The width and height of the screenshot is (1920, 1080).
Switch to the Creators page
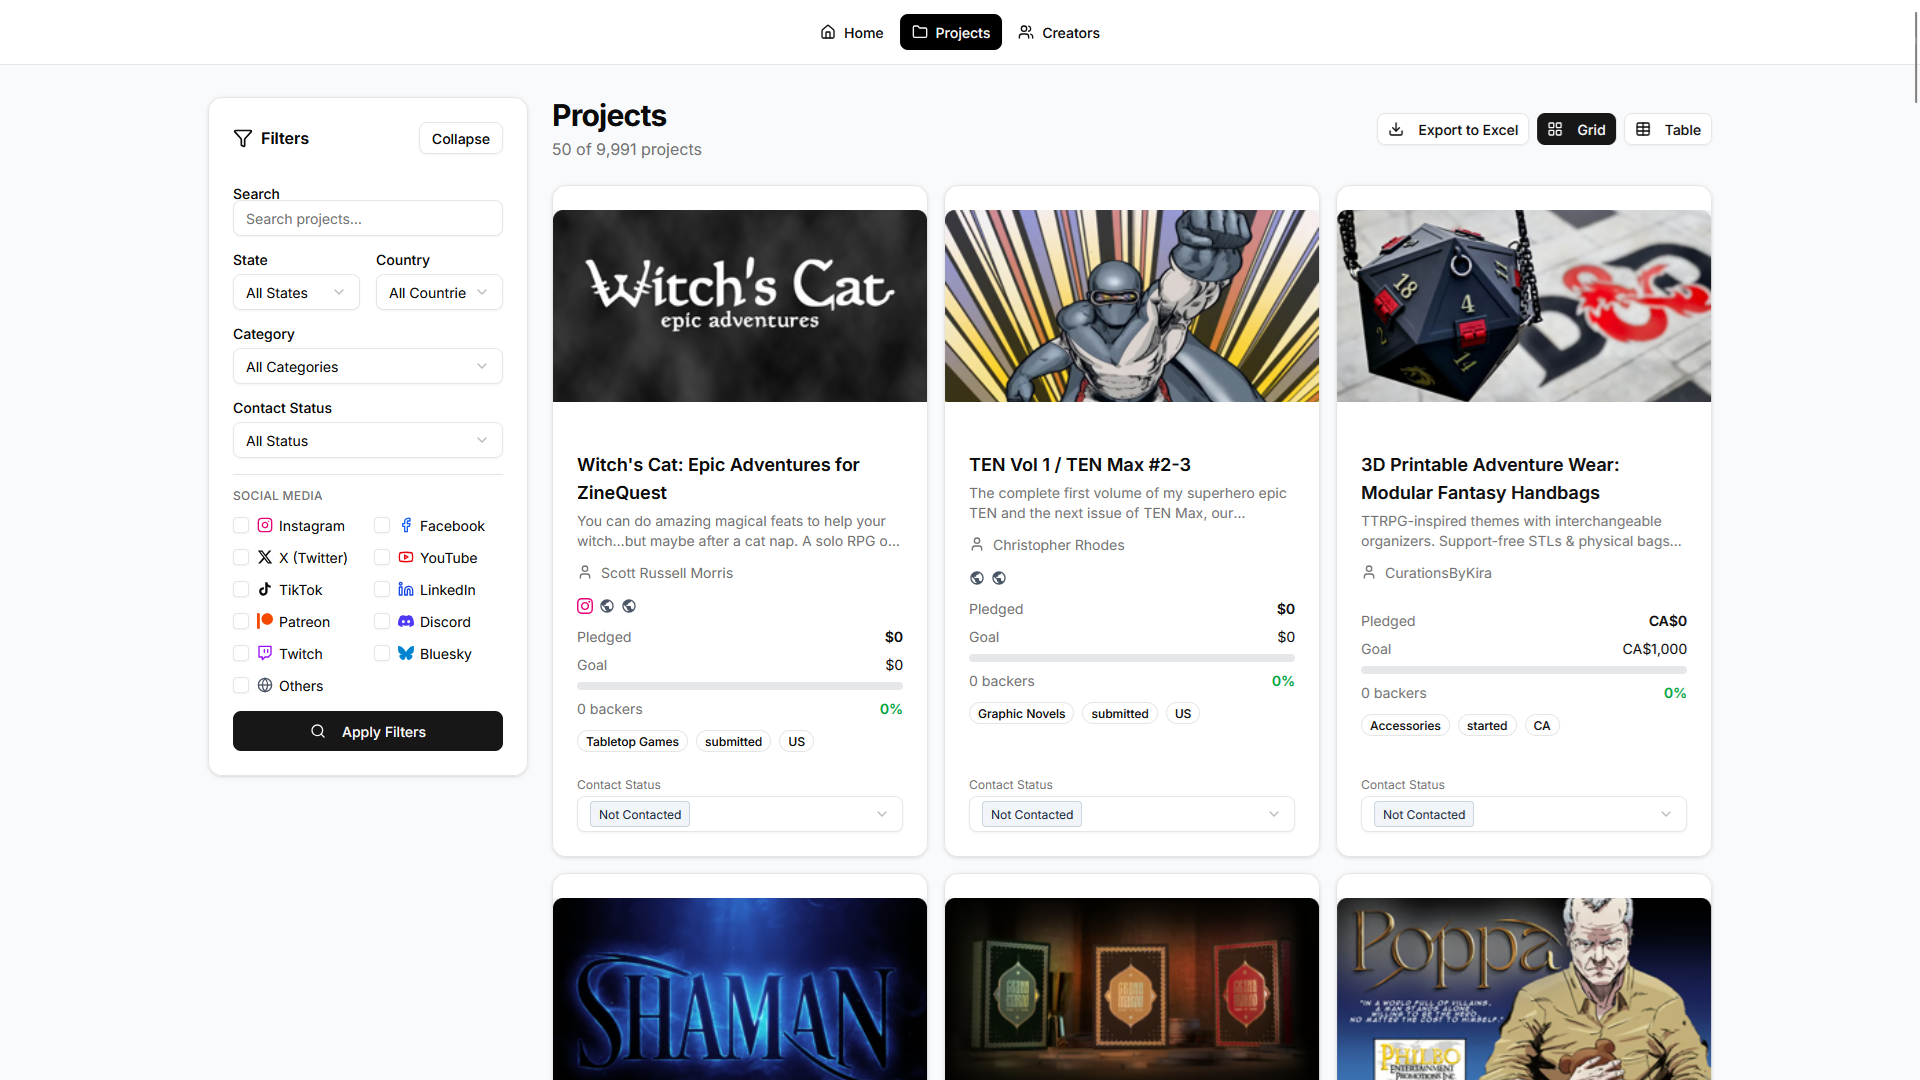coord(1059,32)
